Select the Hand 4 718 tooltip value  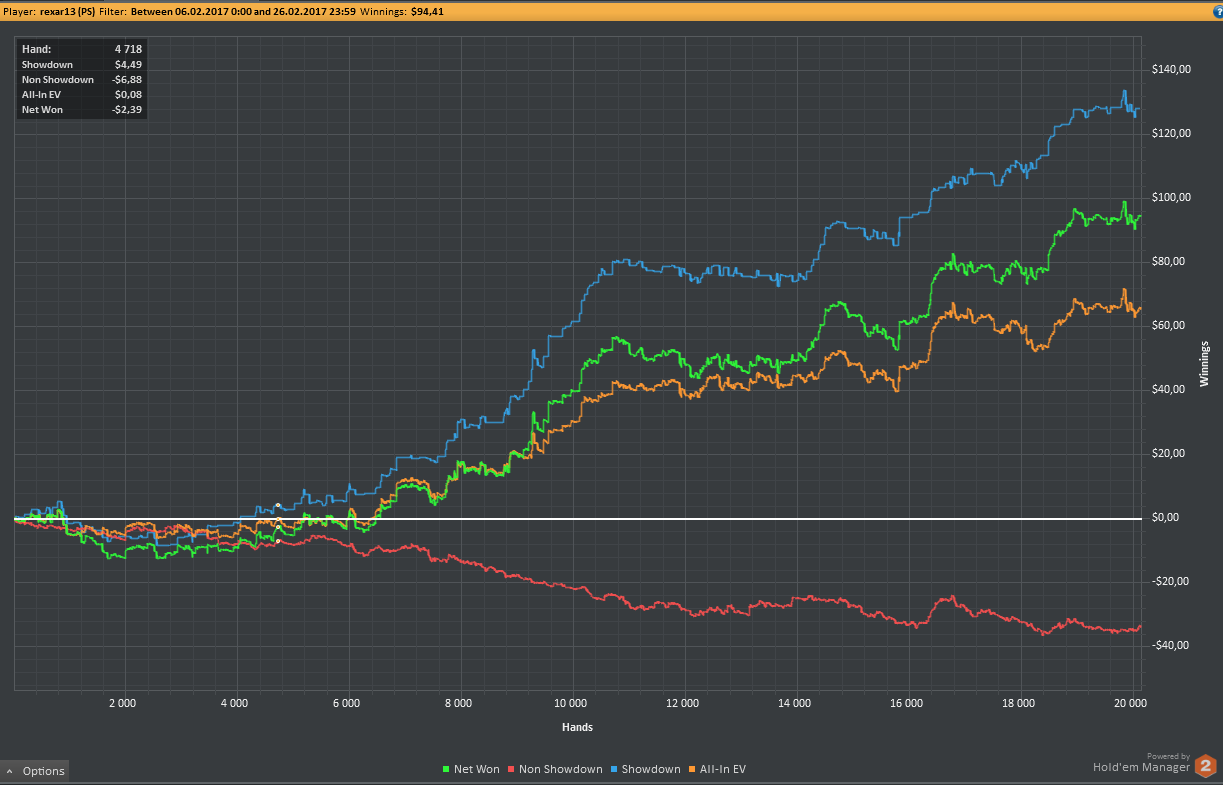127,48
